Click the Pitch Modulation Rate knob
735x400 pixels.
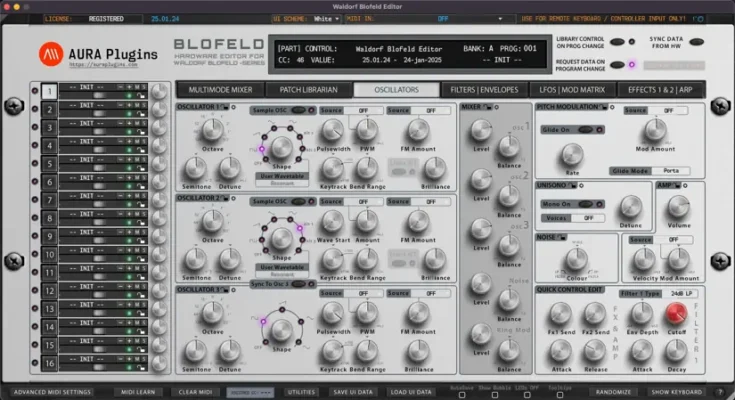click(571, 153)
